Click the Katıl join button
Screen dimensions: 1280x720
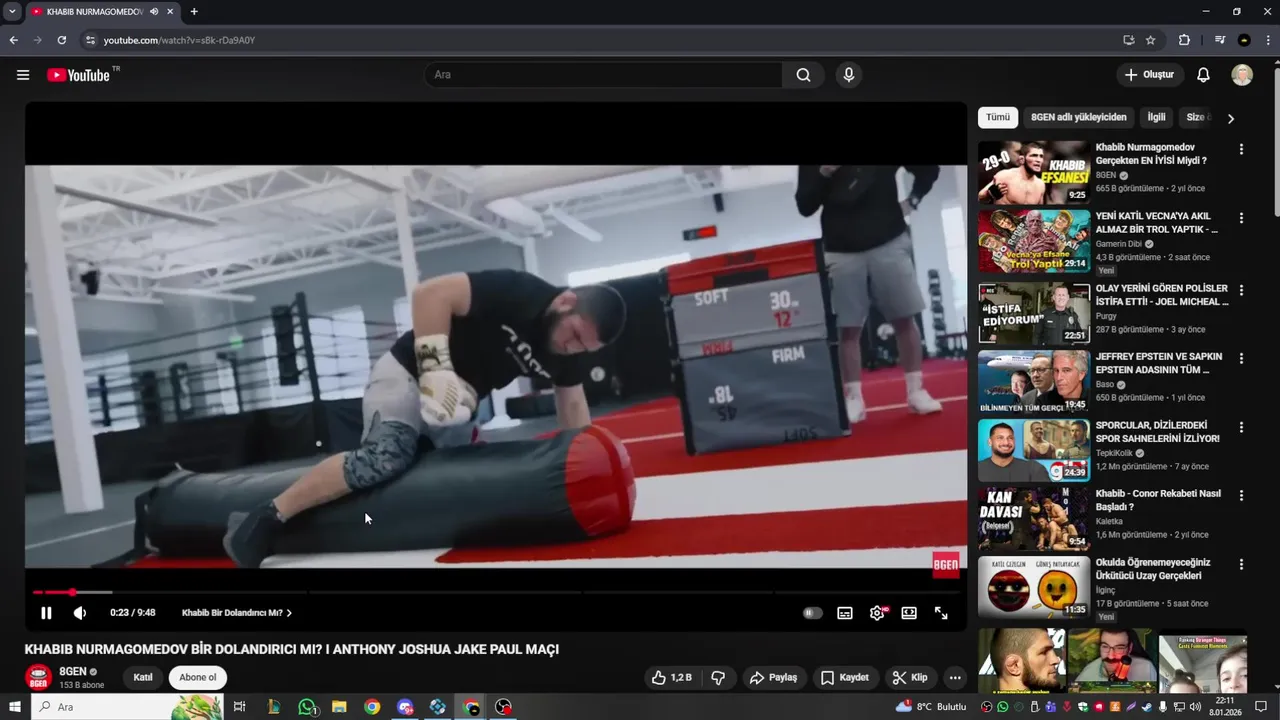click(x=143, y=677)
